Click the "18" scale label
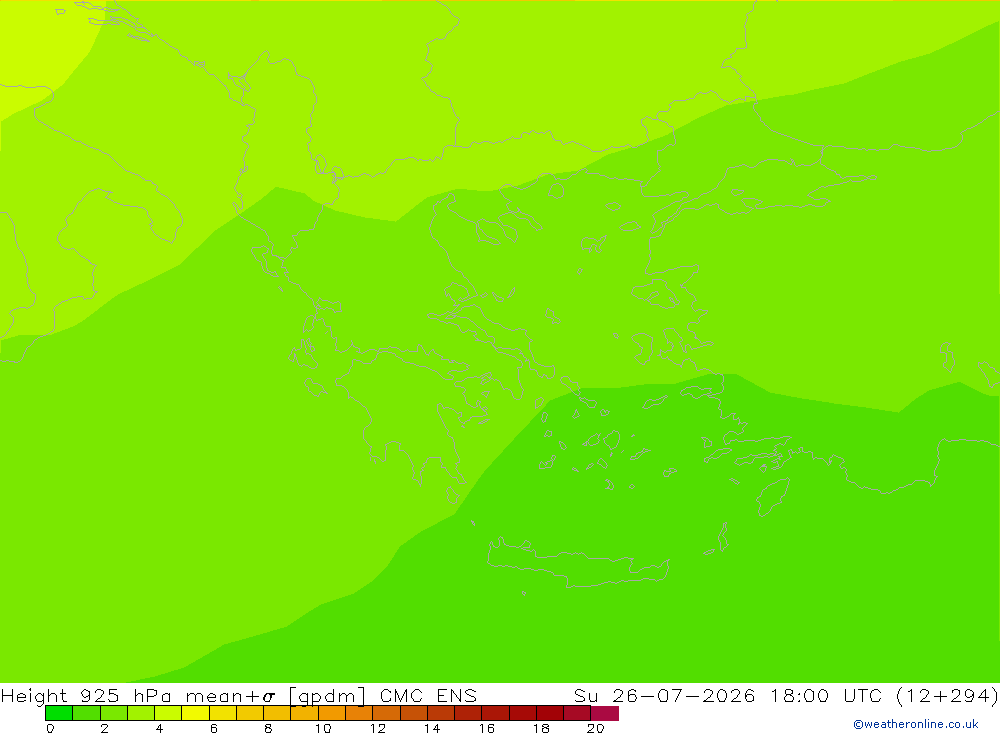This screenshot has height=733, width=1000. tap(541, 728)
